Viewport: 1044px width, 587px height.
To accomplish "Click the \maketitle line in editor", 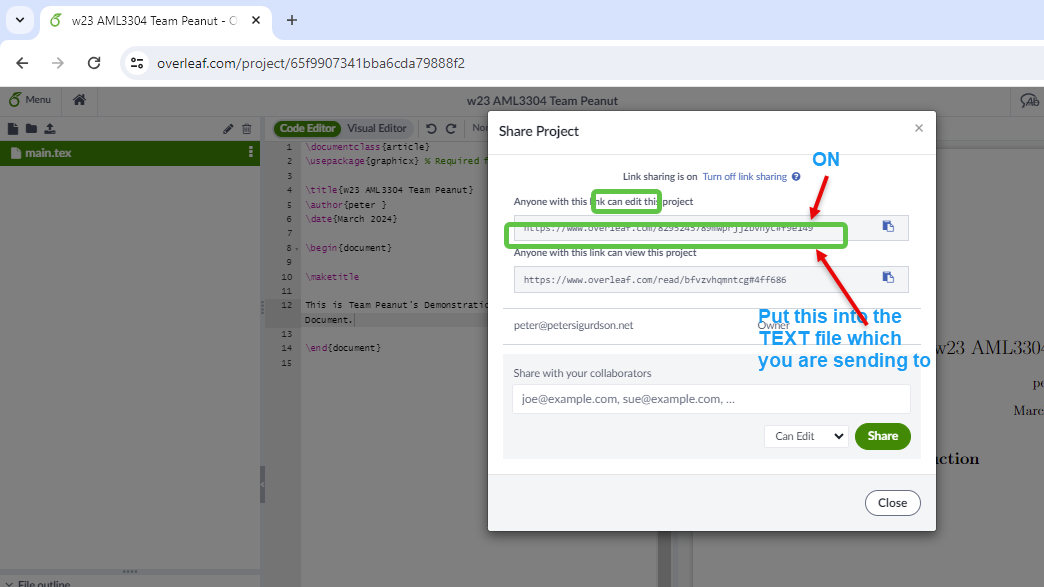I will point(332,276).
